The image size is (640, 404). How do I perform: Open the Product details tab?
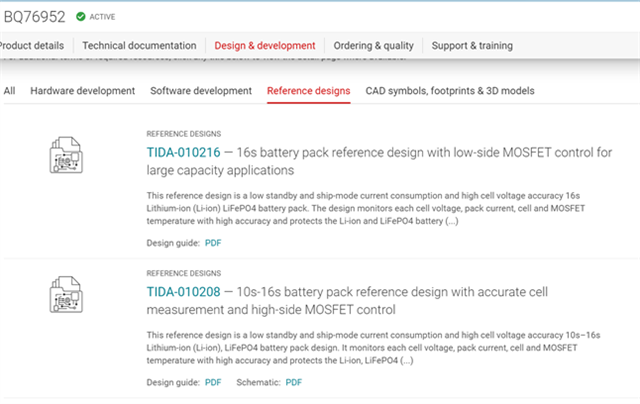pyautogui.click(x=31, y=45)
